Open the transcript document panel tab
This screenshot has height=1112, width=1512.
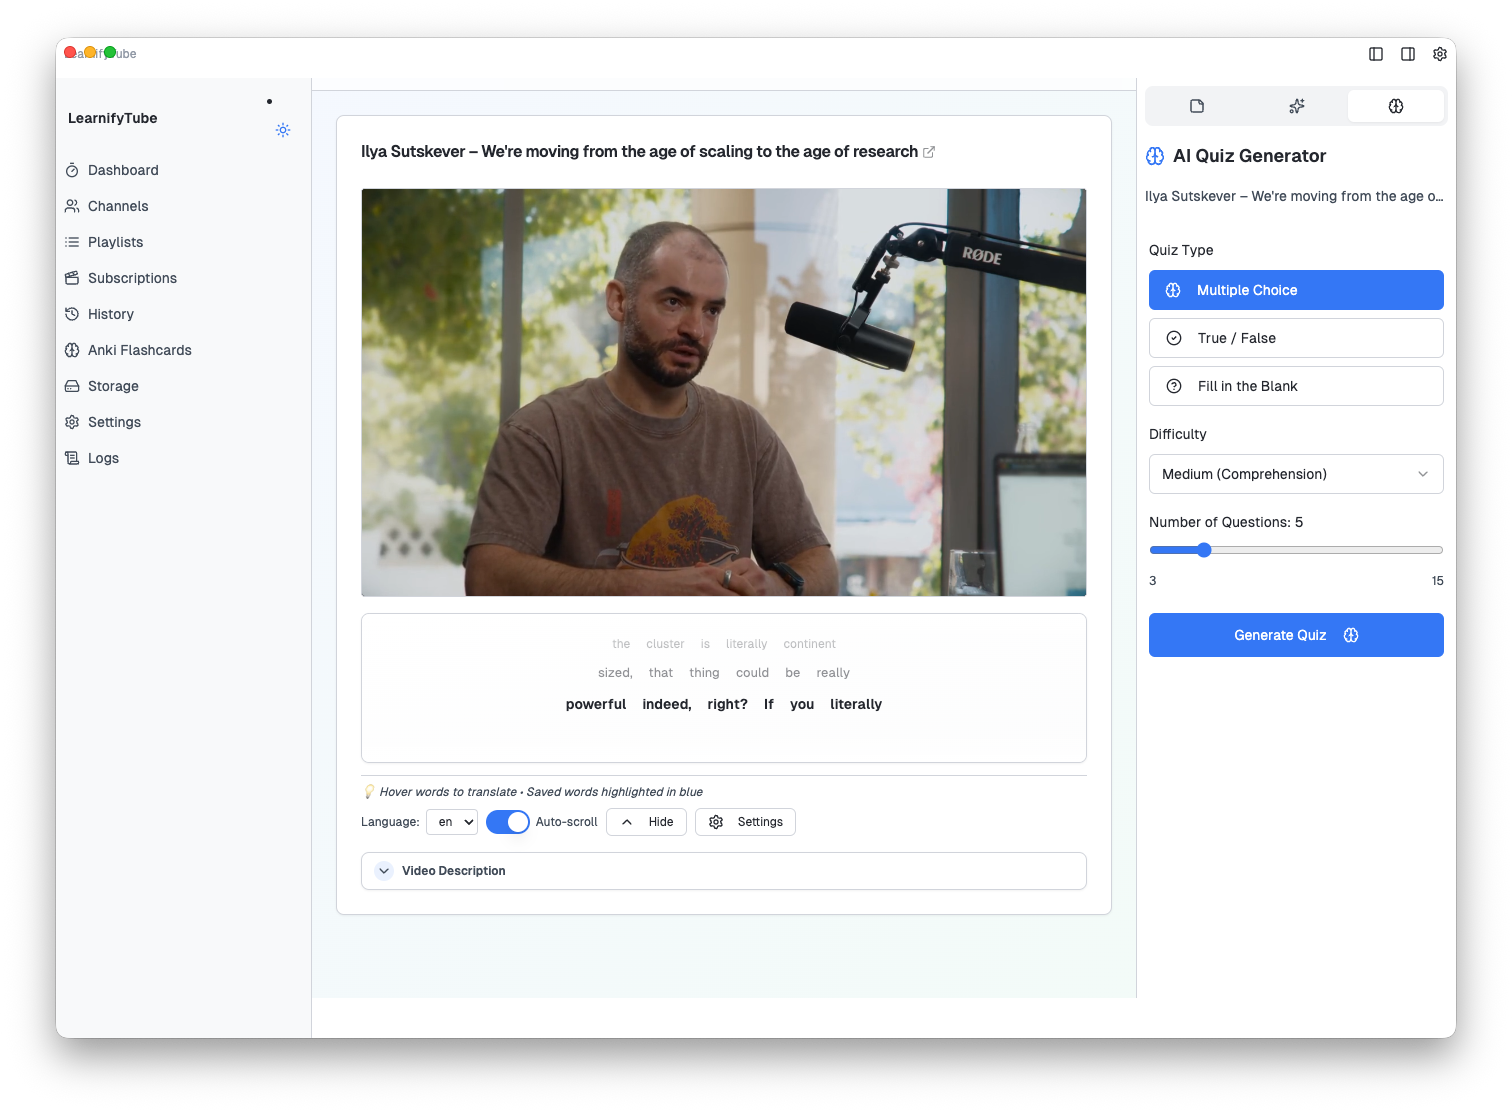click(1196, 106)
